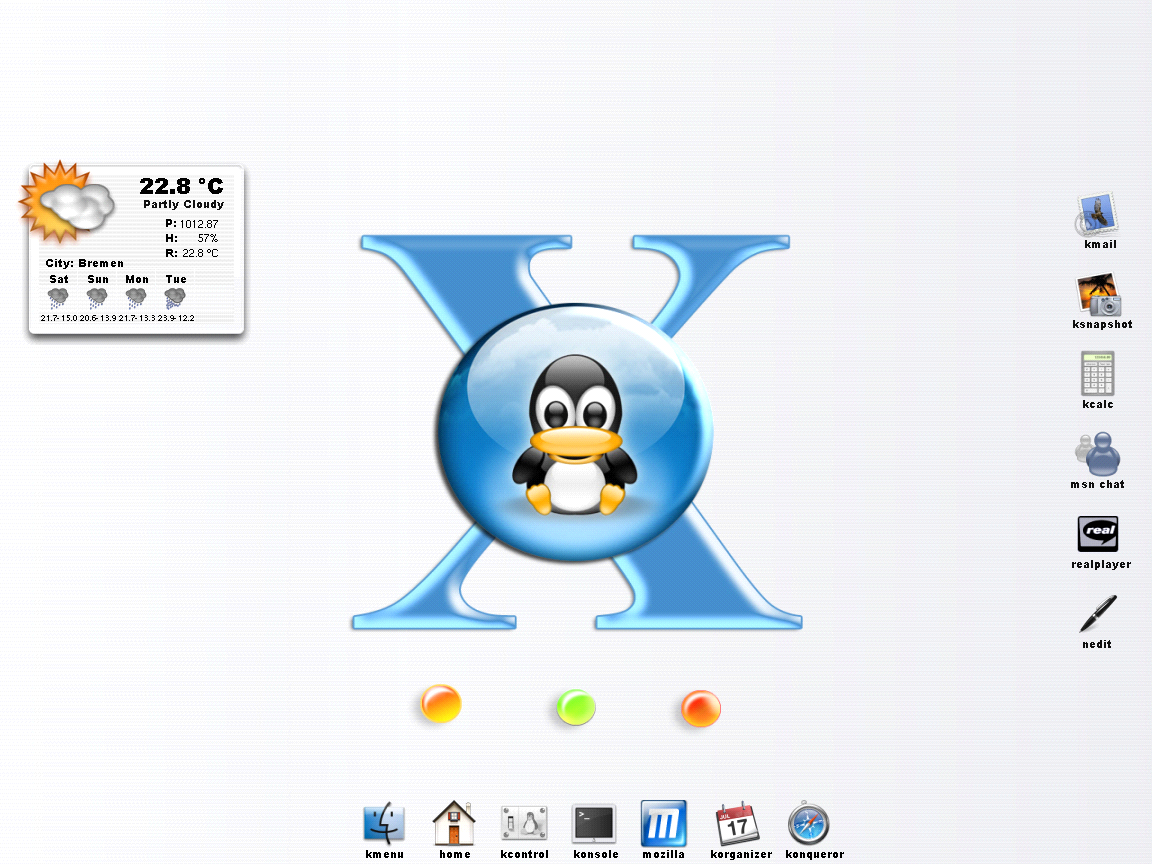The image size is (1152, 864).
Task: Click the Tue day label
Action: [176, 279]
